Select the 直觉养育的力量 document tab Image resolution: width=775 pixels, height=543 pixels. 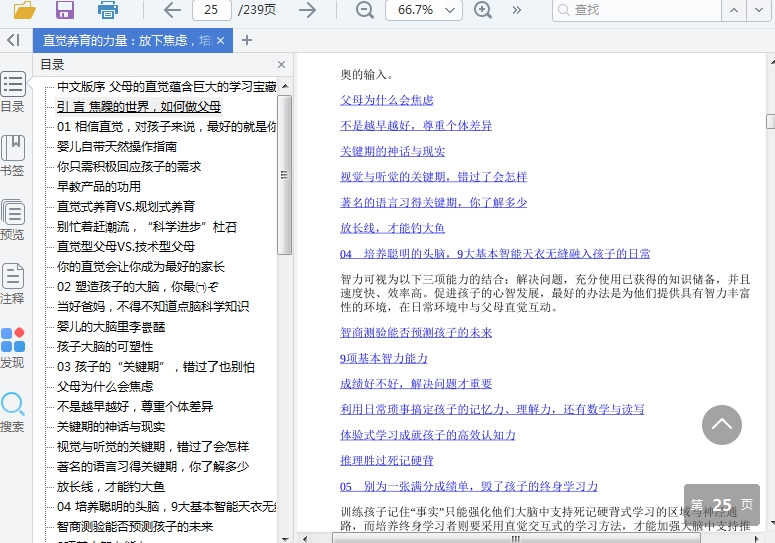click(127, 41)
